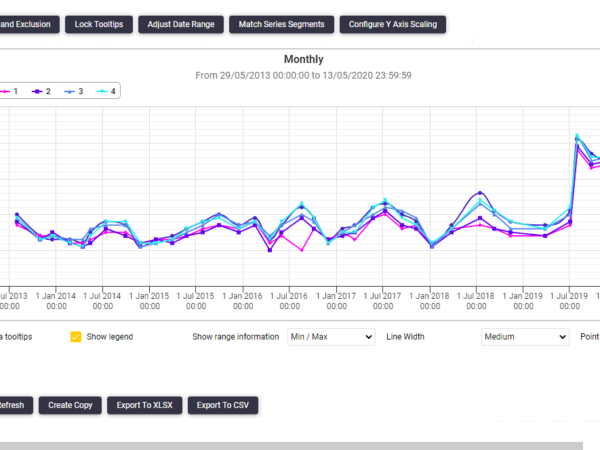
Task: Click the Refresh button
Action: coord(15,405)
